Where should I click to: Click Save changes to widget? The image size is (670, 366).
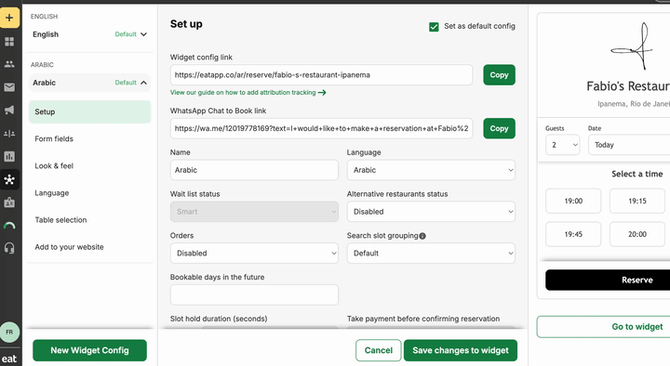[x=460, y=350]
